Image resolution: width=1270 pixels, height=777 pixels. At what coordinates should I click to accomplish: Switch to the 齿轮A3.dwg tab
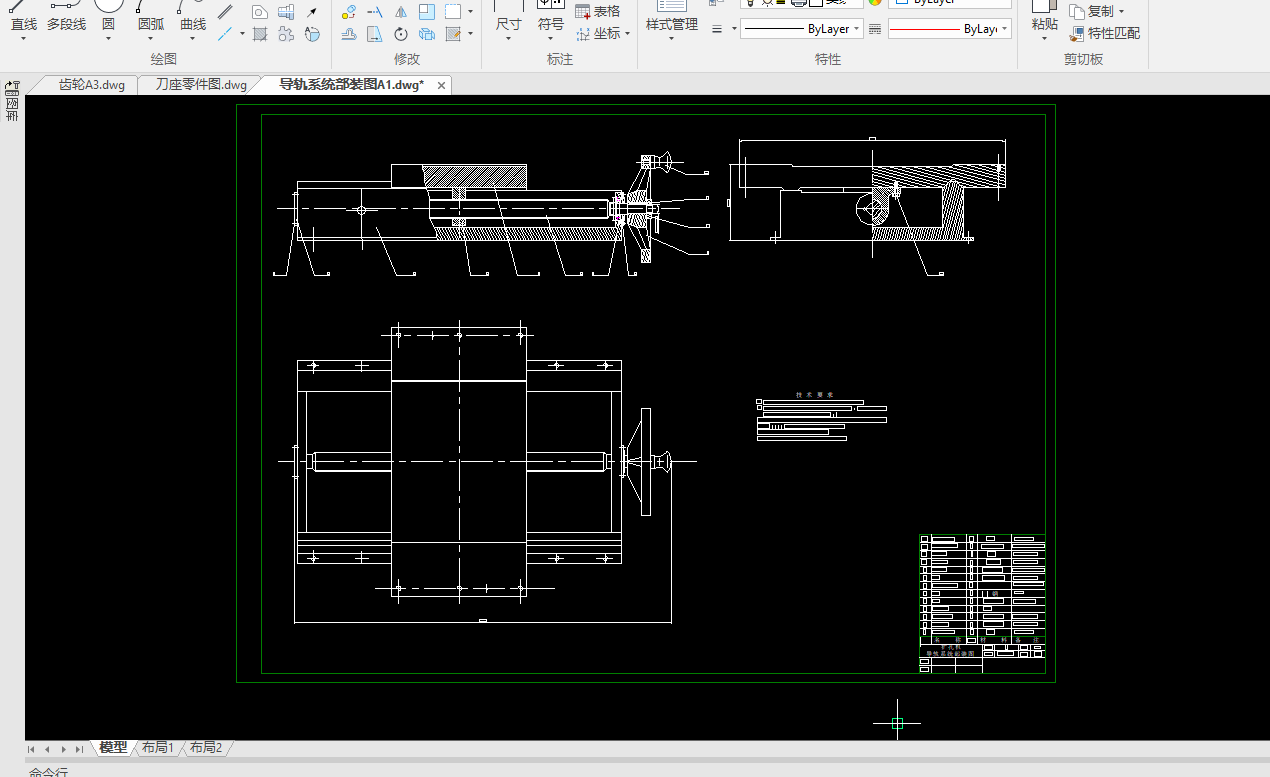[x=91, y=85]
